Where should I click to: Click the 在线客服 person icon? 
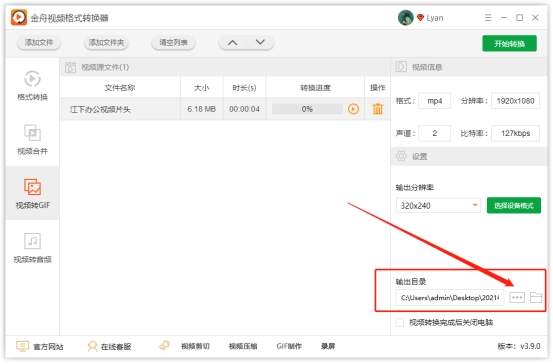pyautogui.click(x=92, y=346)
